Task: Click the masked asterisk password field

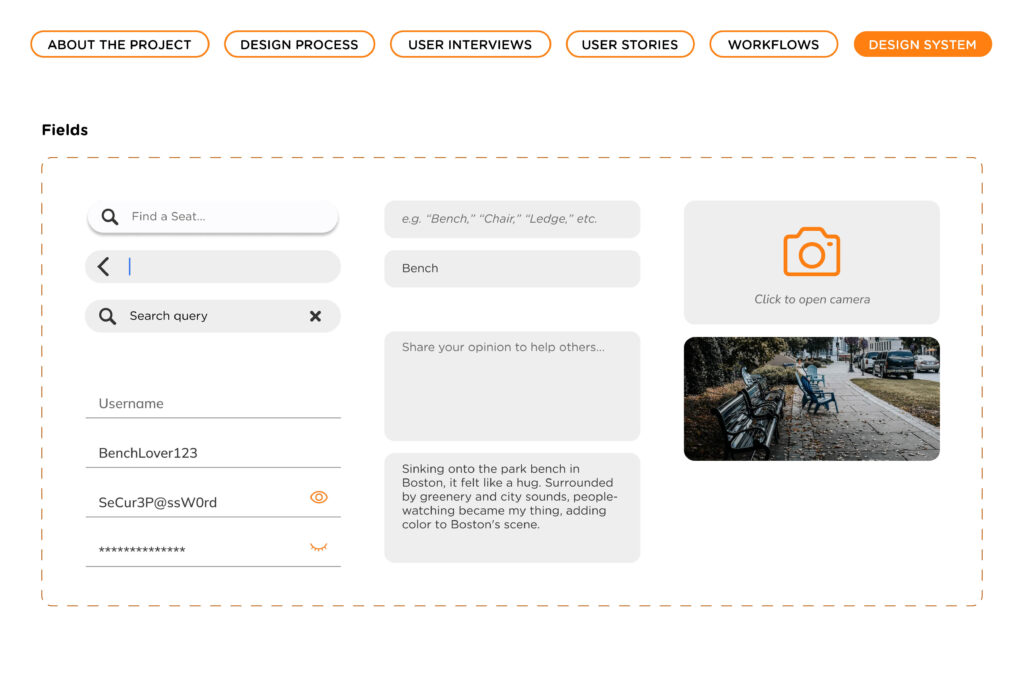Action: click(x=213, y=550)
